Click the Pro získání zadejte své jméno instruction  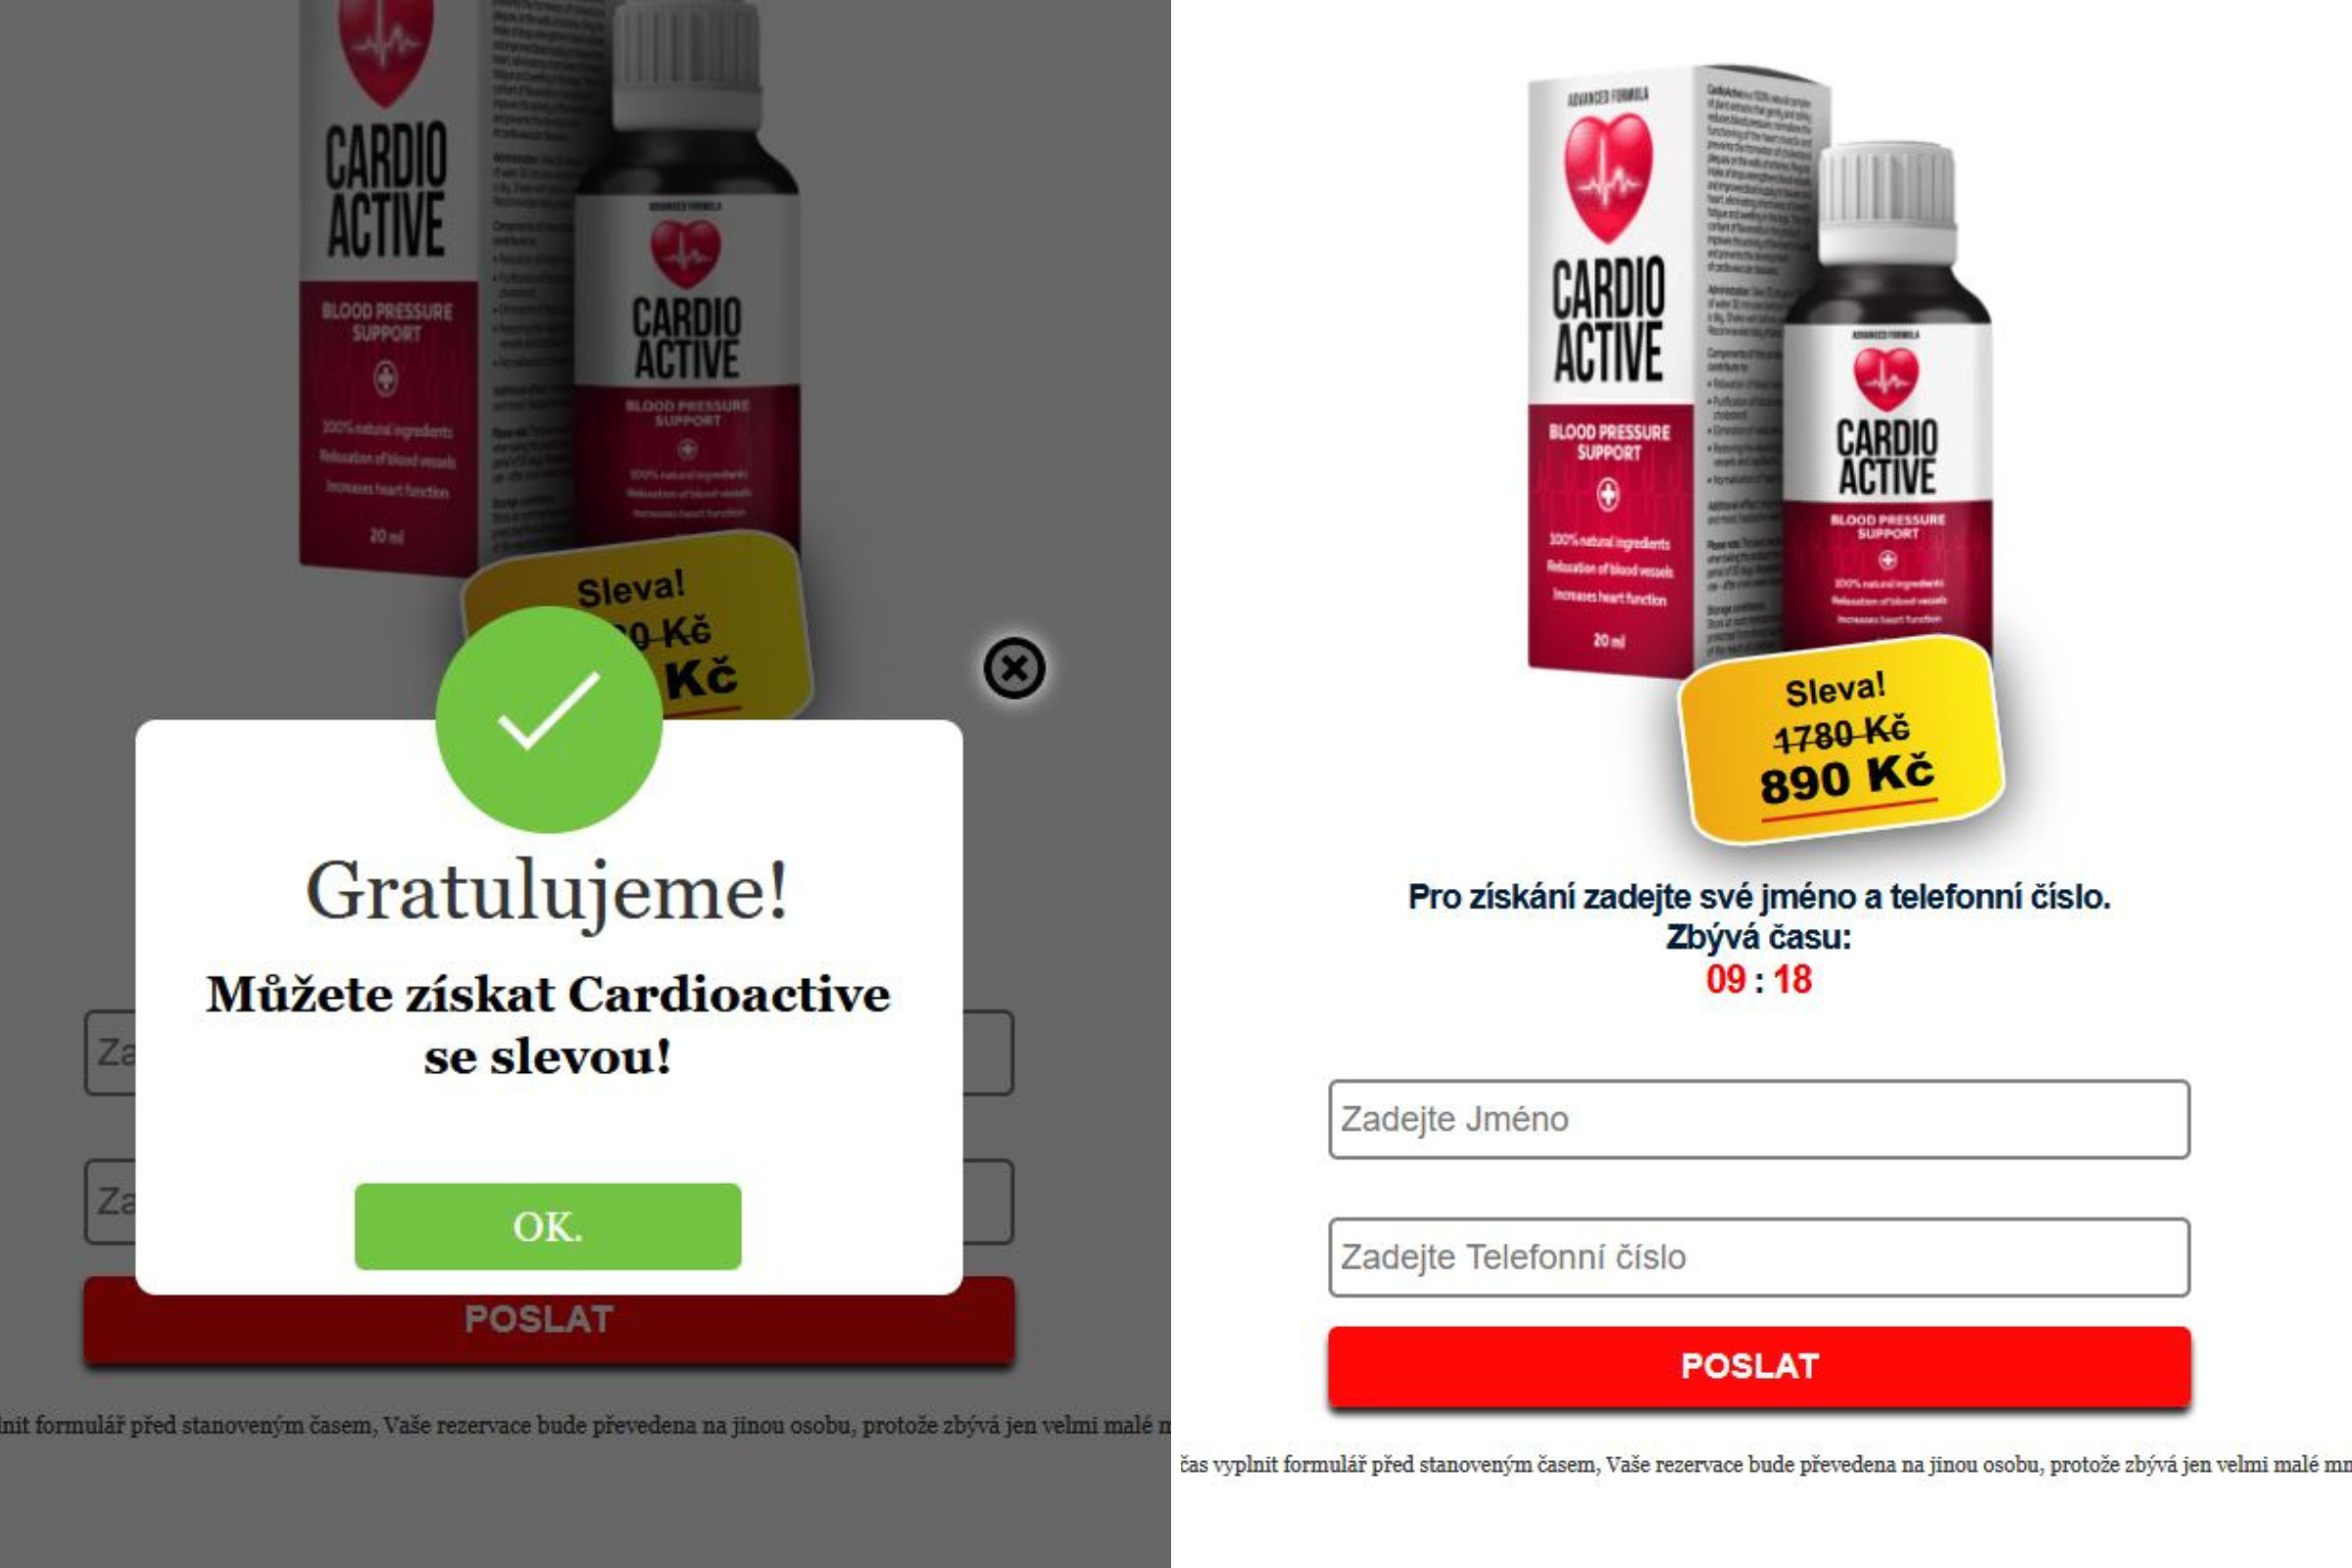(1759, 897)
